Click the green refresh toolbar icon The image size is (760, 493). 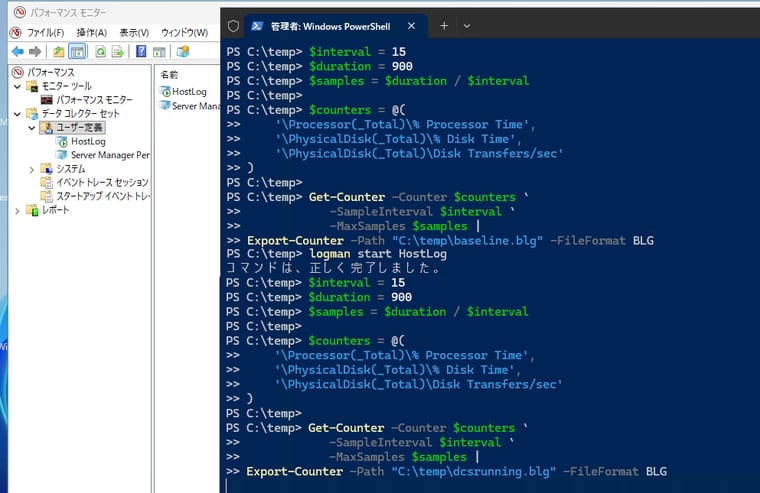100,51
